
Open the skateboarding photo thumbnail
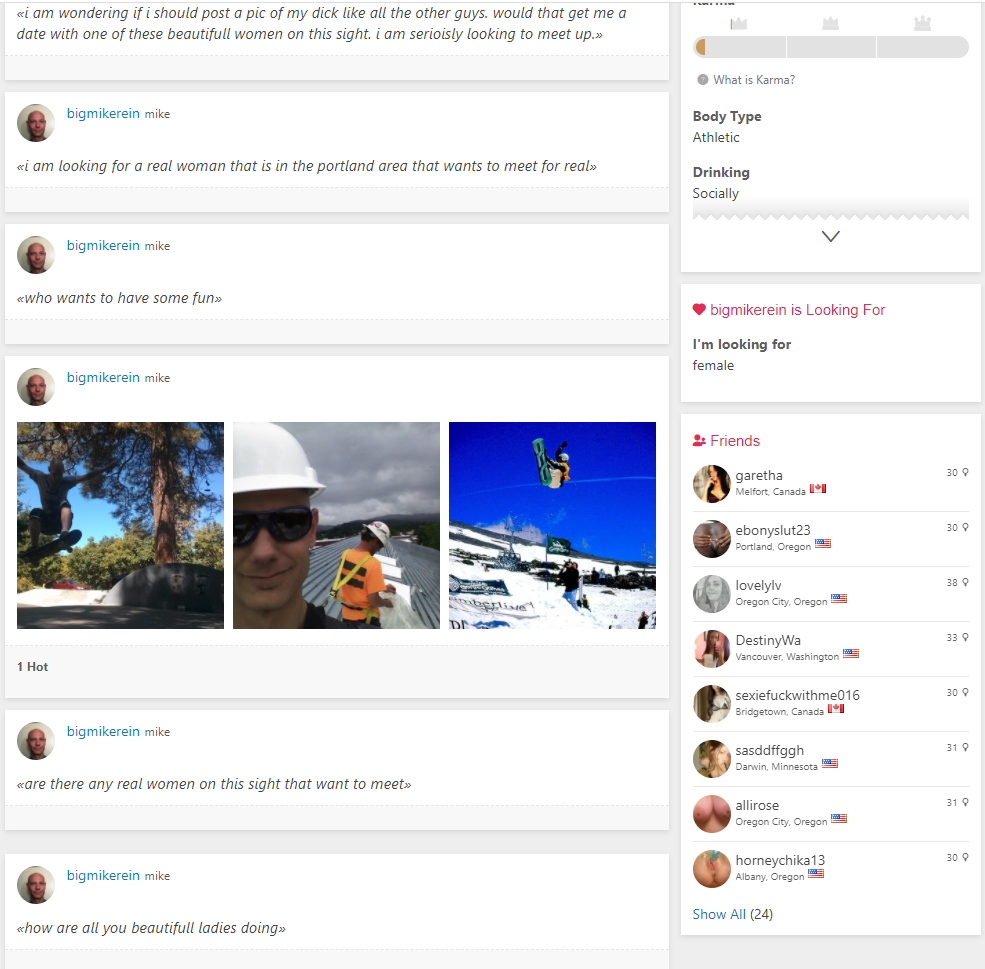click(120, 525)
